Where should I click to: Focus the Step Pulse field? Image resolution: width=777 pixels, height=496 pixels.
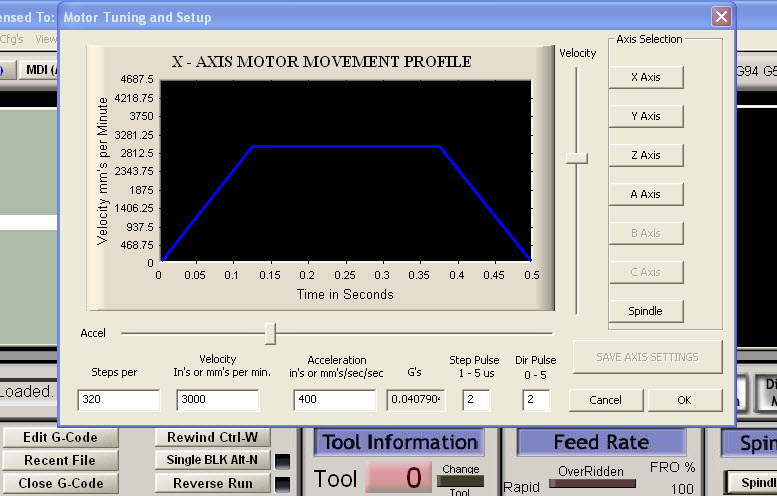click(476, 400)
